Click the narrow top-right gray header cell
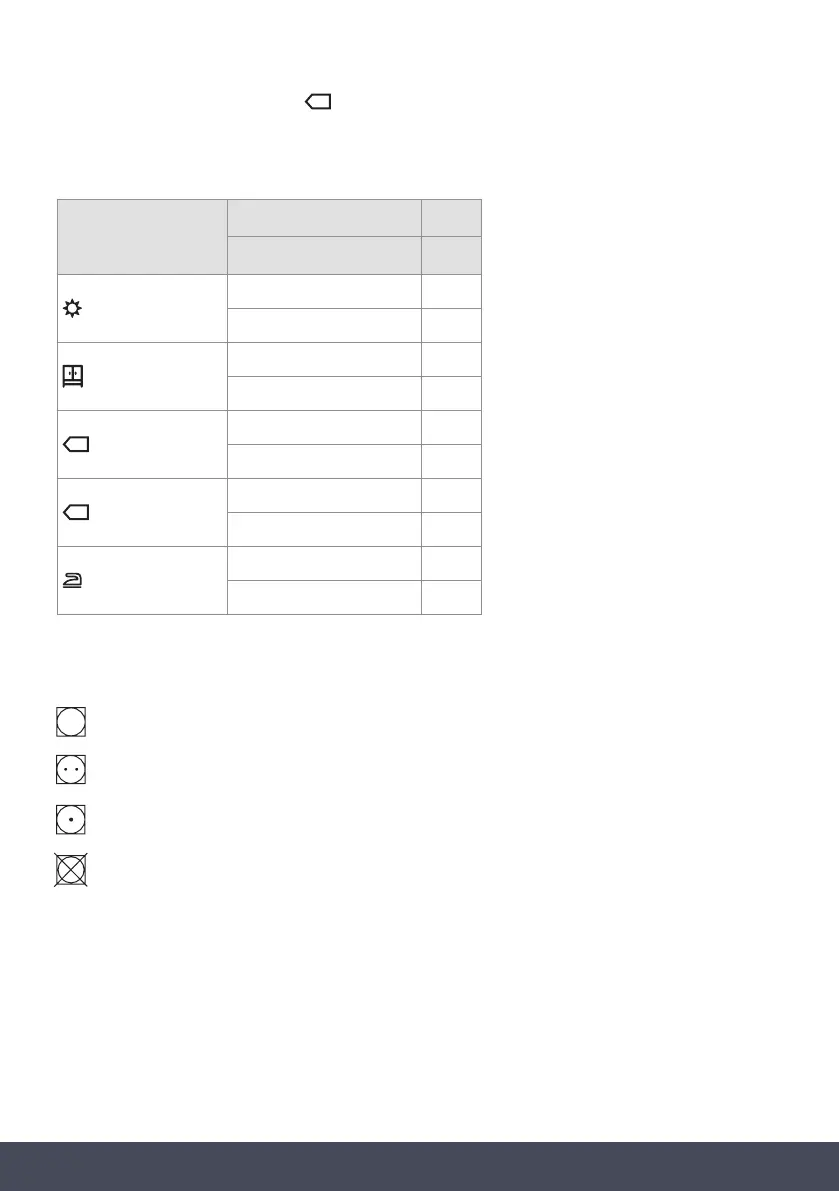This screenshot has height=1191, width=839. coord(451,218)
